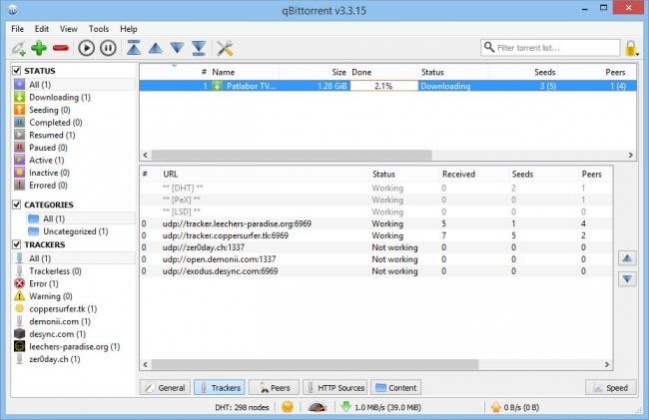Click the Move up in queue arrow
The height and width of the screenshot is (420, 649).
156,48
